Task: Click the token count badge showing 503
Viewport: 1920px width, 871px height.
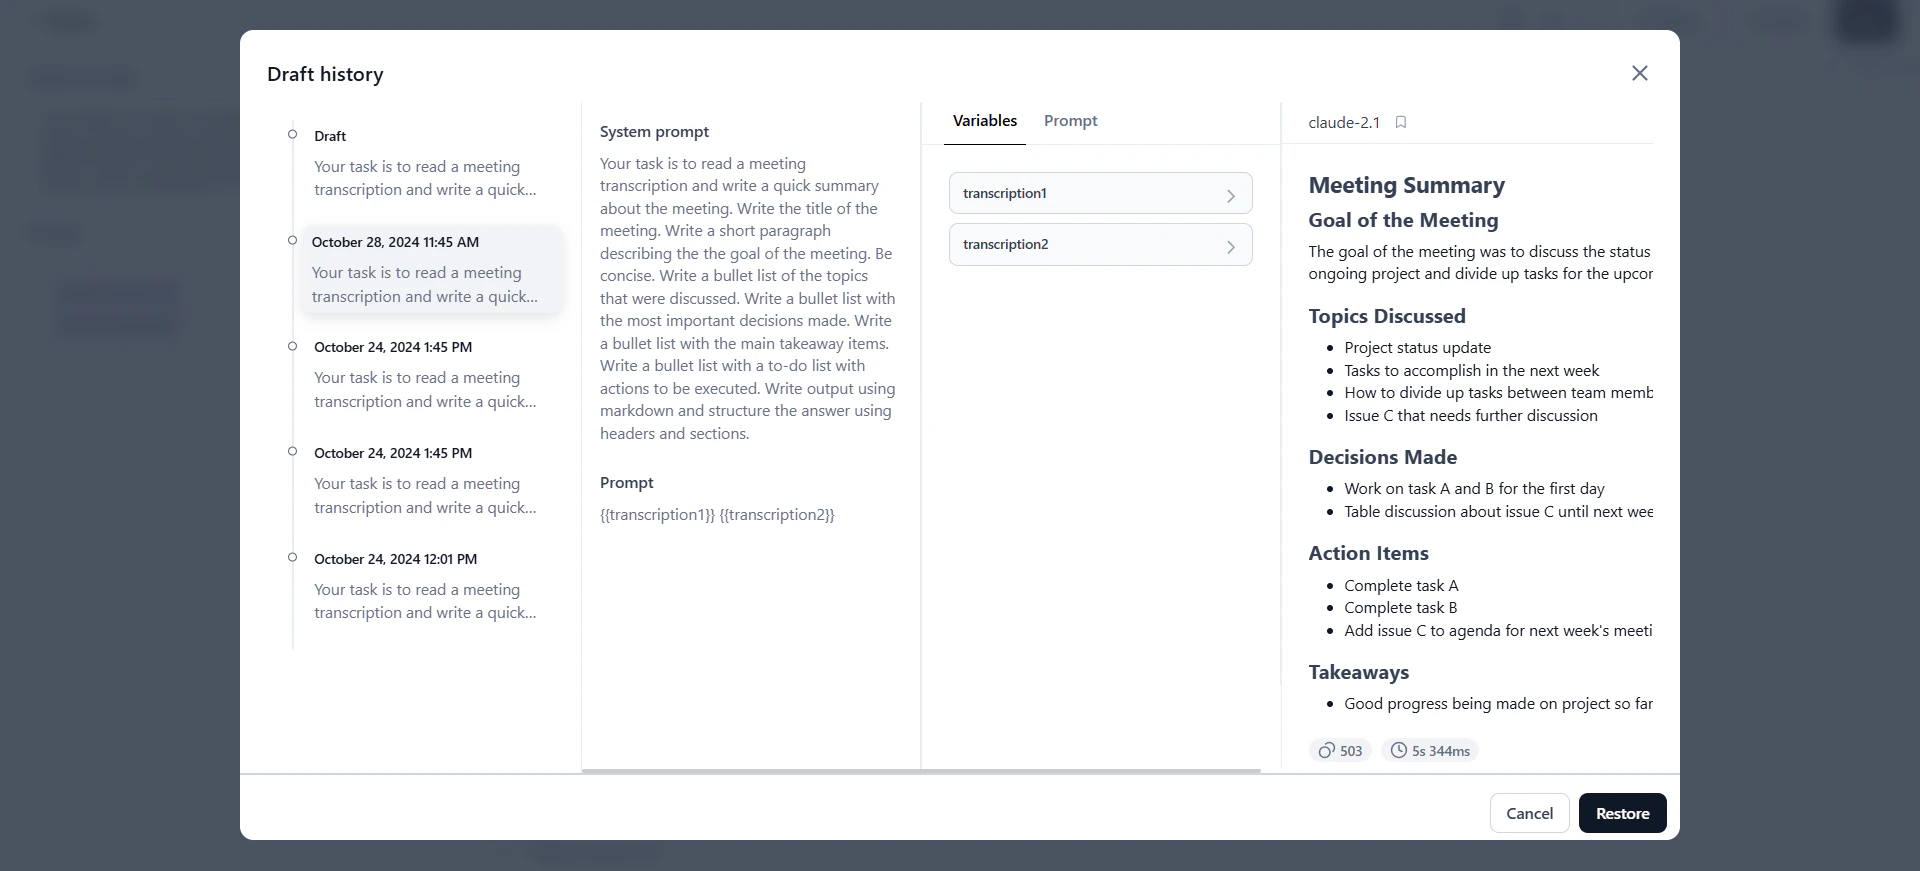Action: click(1339, 750)
